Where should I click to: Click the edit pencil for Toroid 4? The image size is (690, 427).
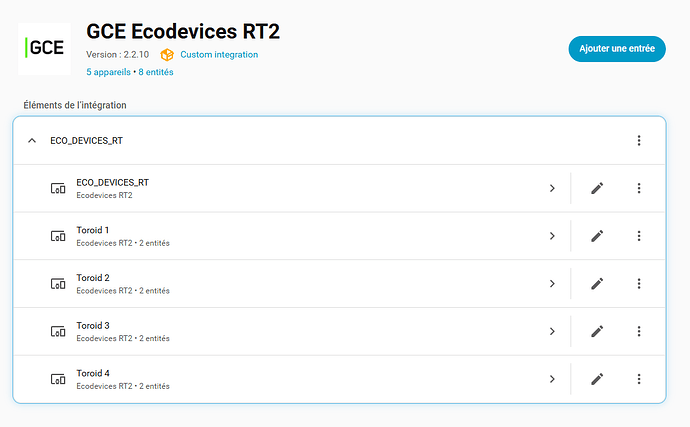(597, 379)
